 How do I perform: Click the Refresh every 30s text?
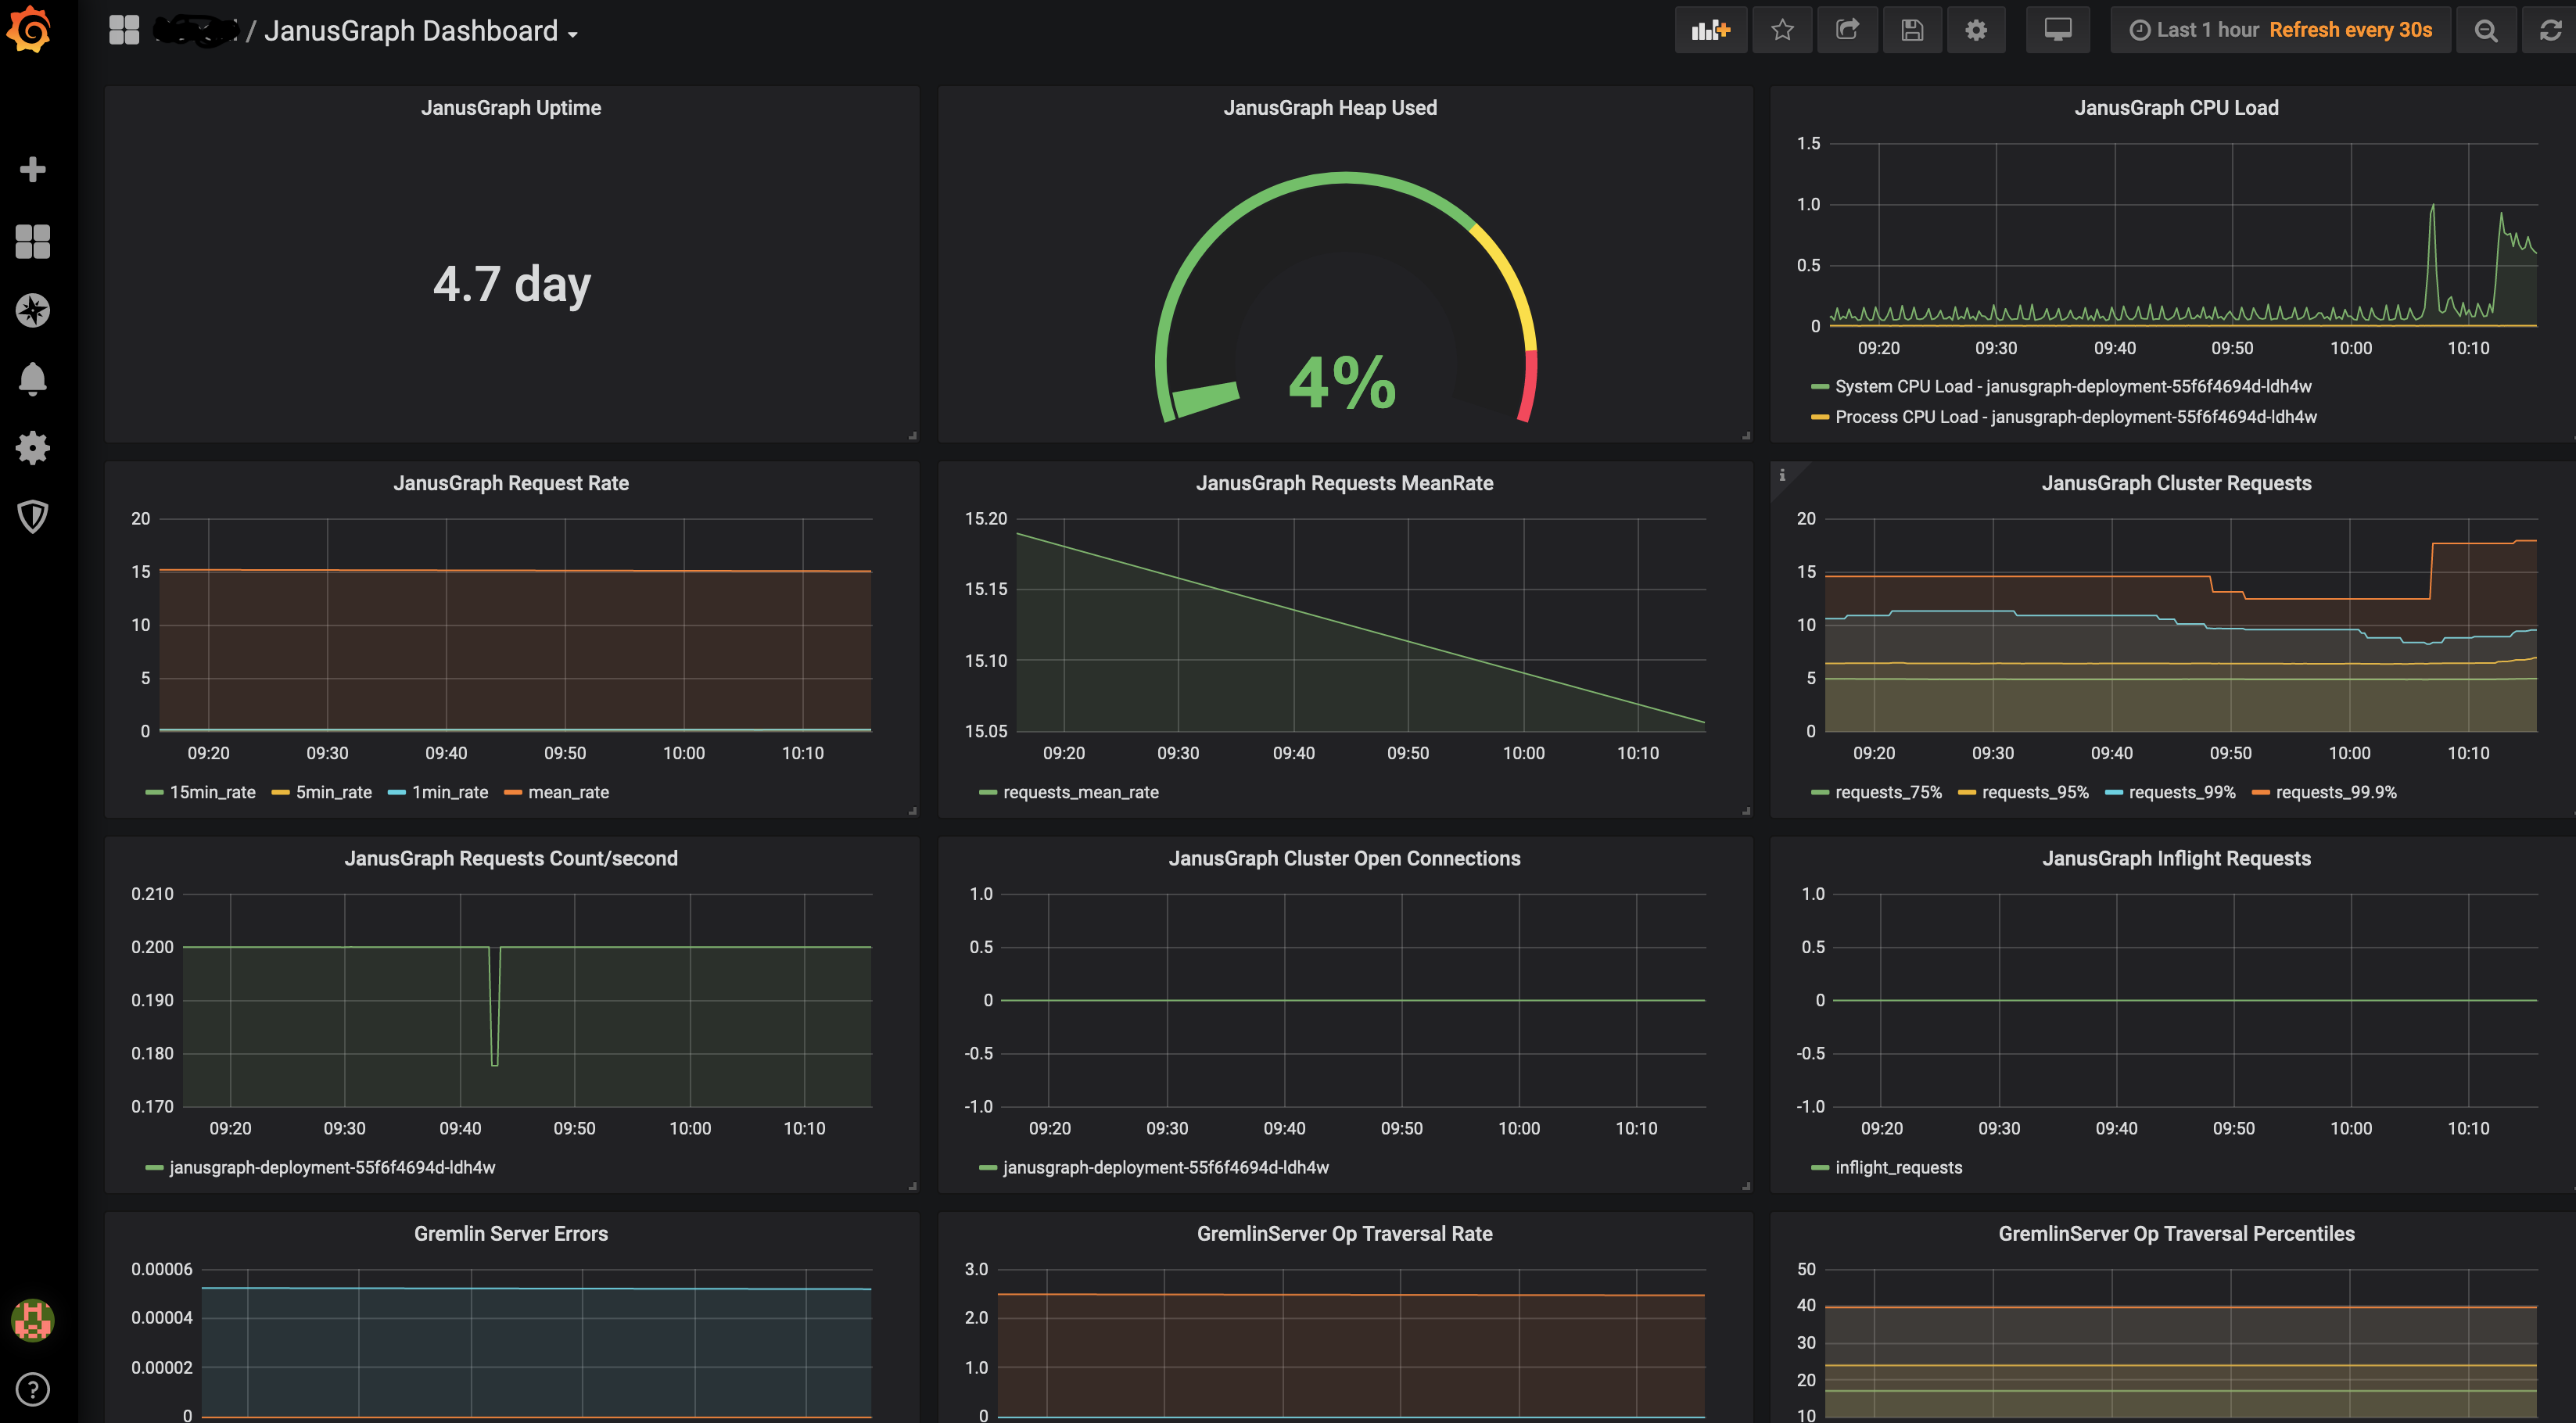2351,30
